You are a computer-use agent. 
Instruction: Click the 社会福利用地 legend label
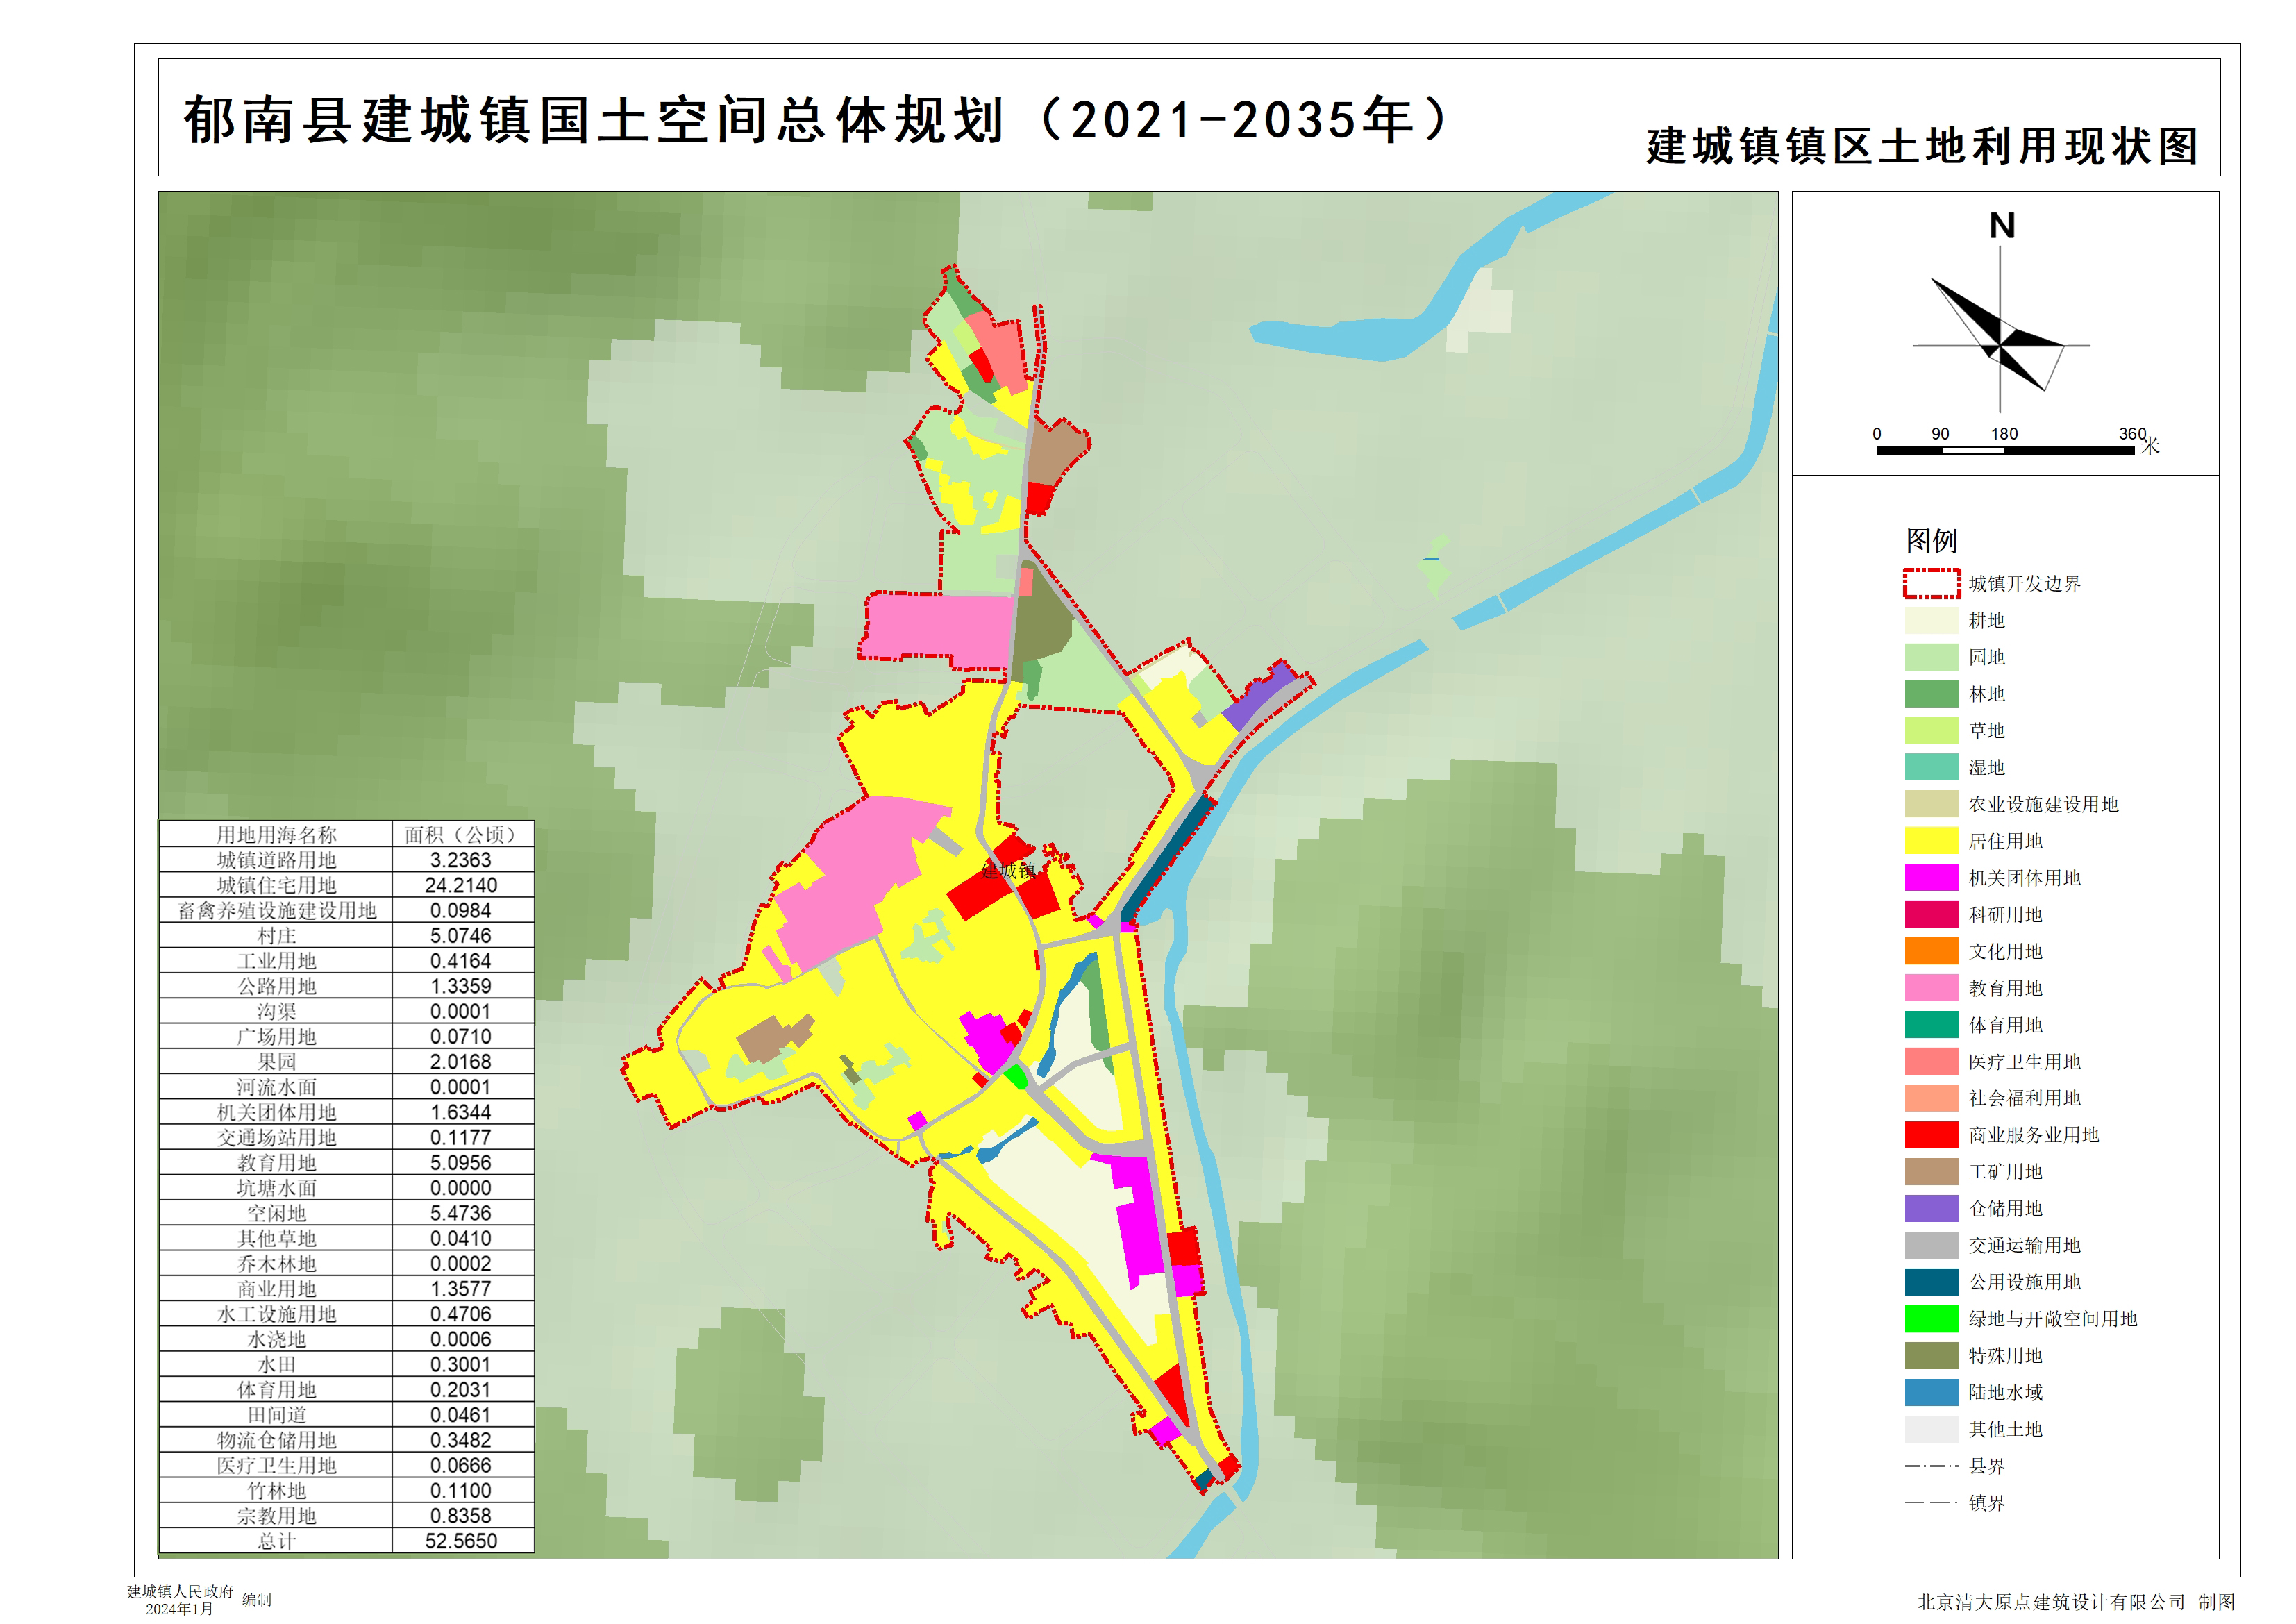coord(2024,1098)
